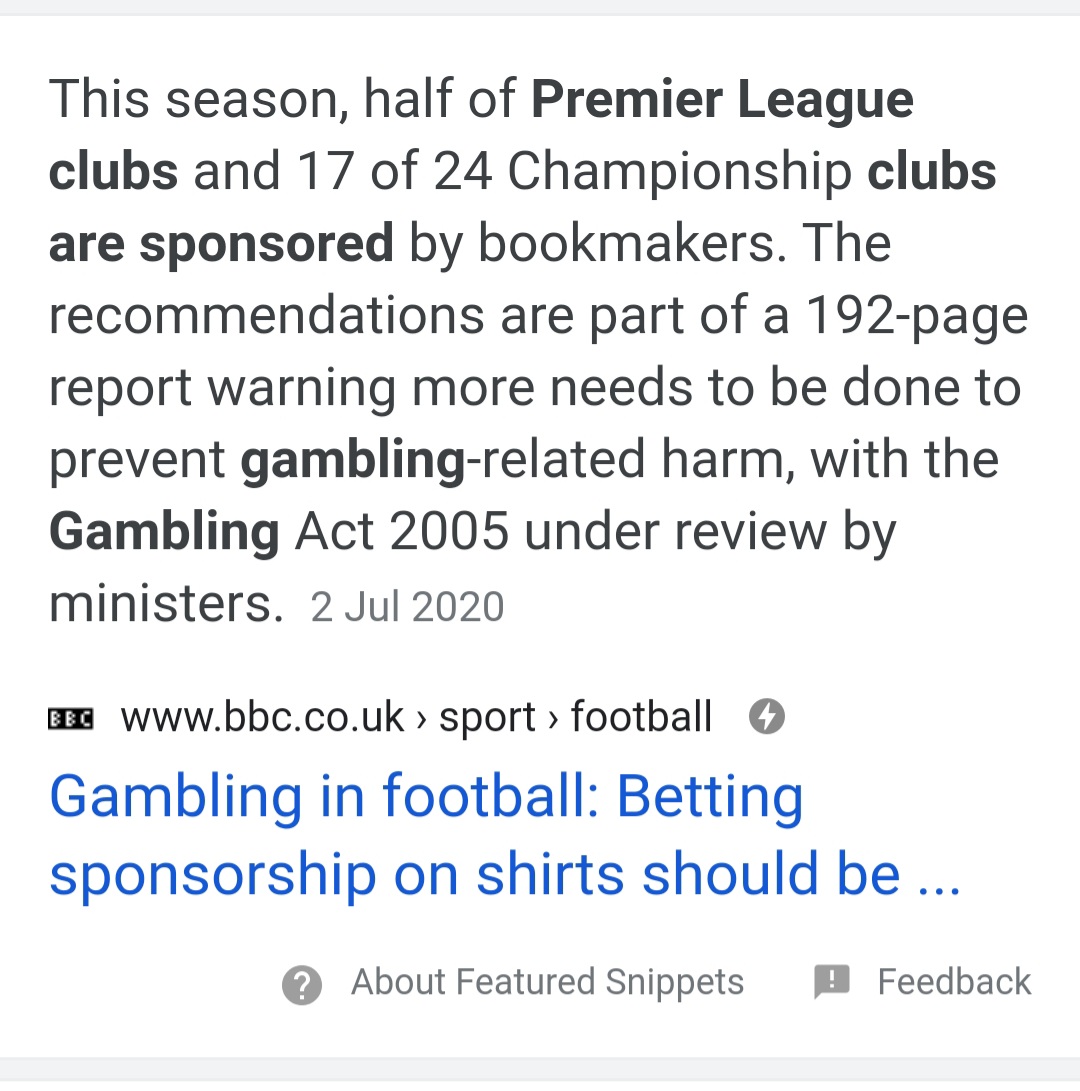
Task: Open About Featured Snippets text link
Action: click(547, 982)
